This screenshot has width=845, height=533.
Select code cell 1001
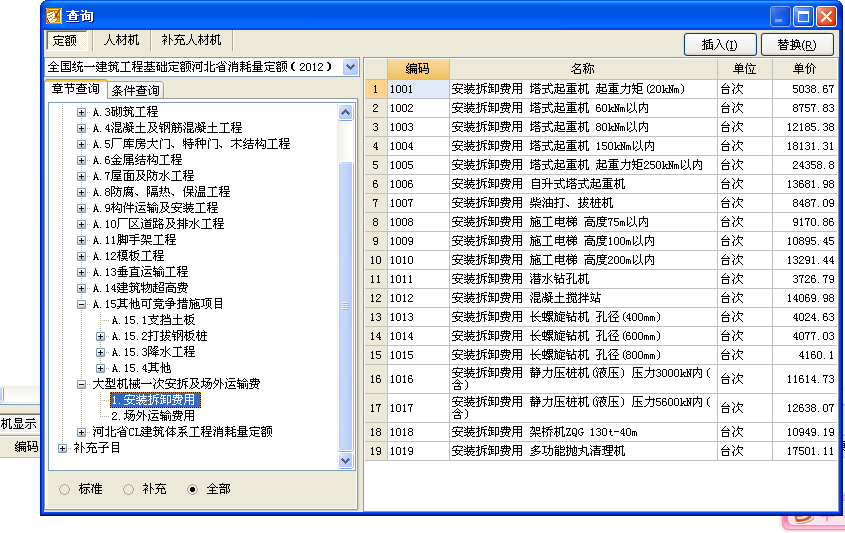point(418,89)
